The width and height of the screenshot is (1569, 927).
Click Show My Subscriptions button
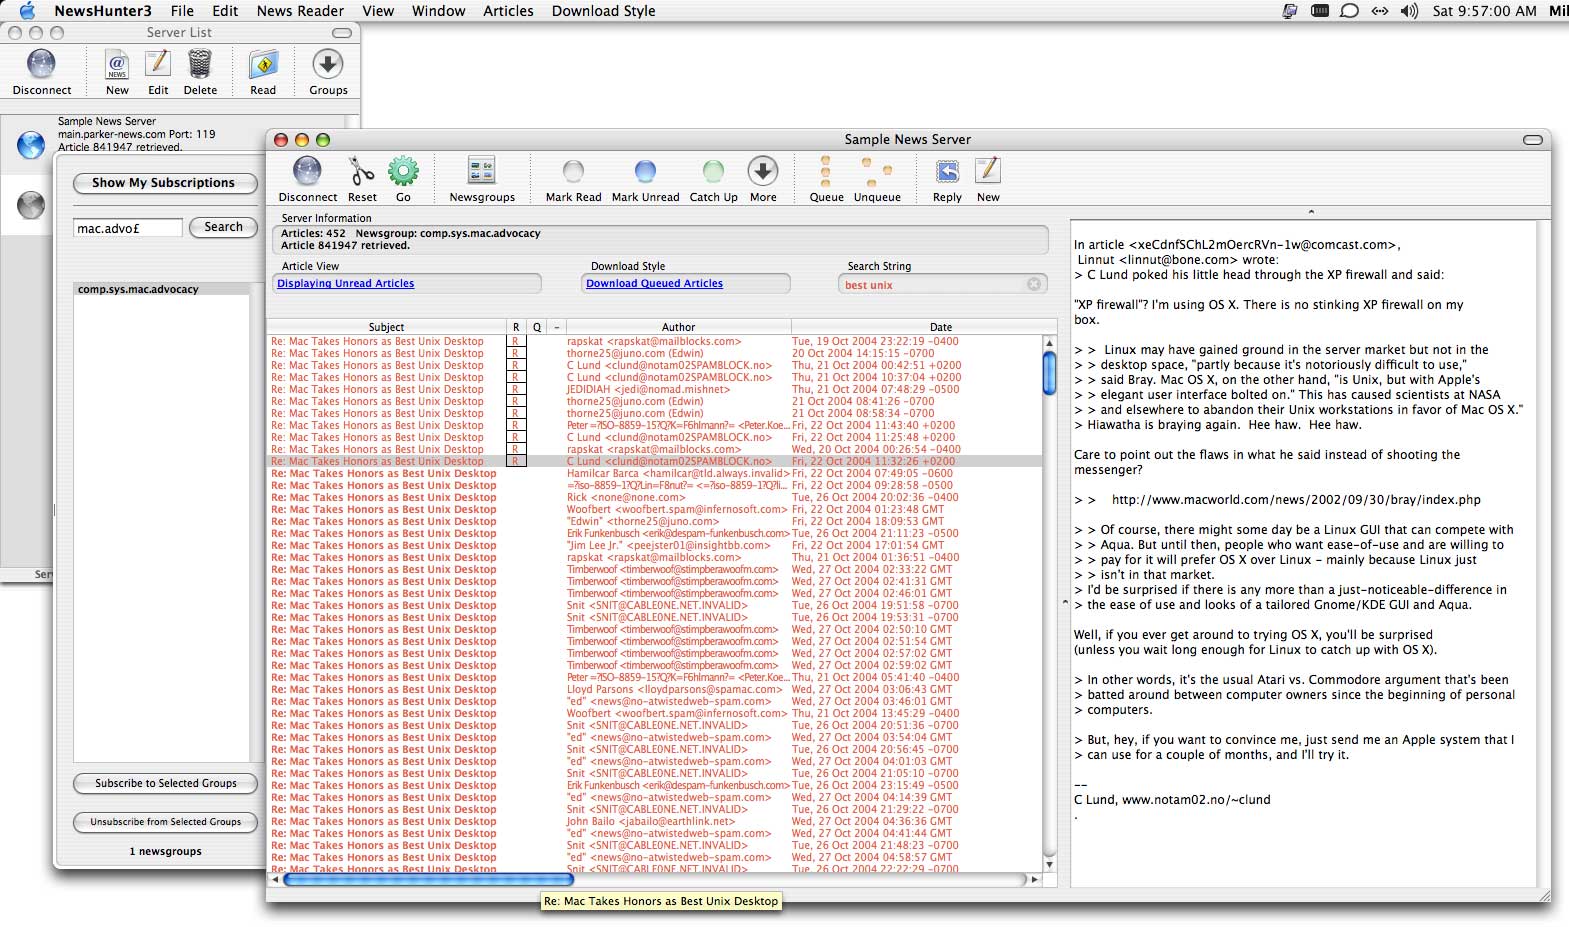(164, 183)
